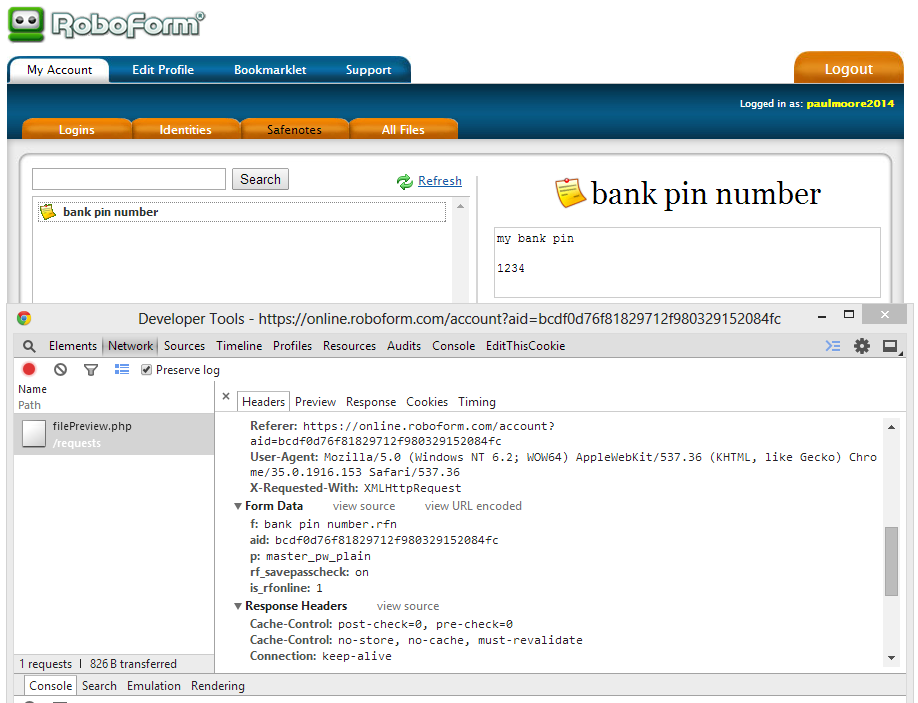
Task: Click the DevTools magnifier search icon
Action: [x=29, y=346]
